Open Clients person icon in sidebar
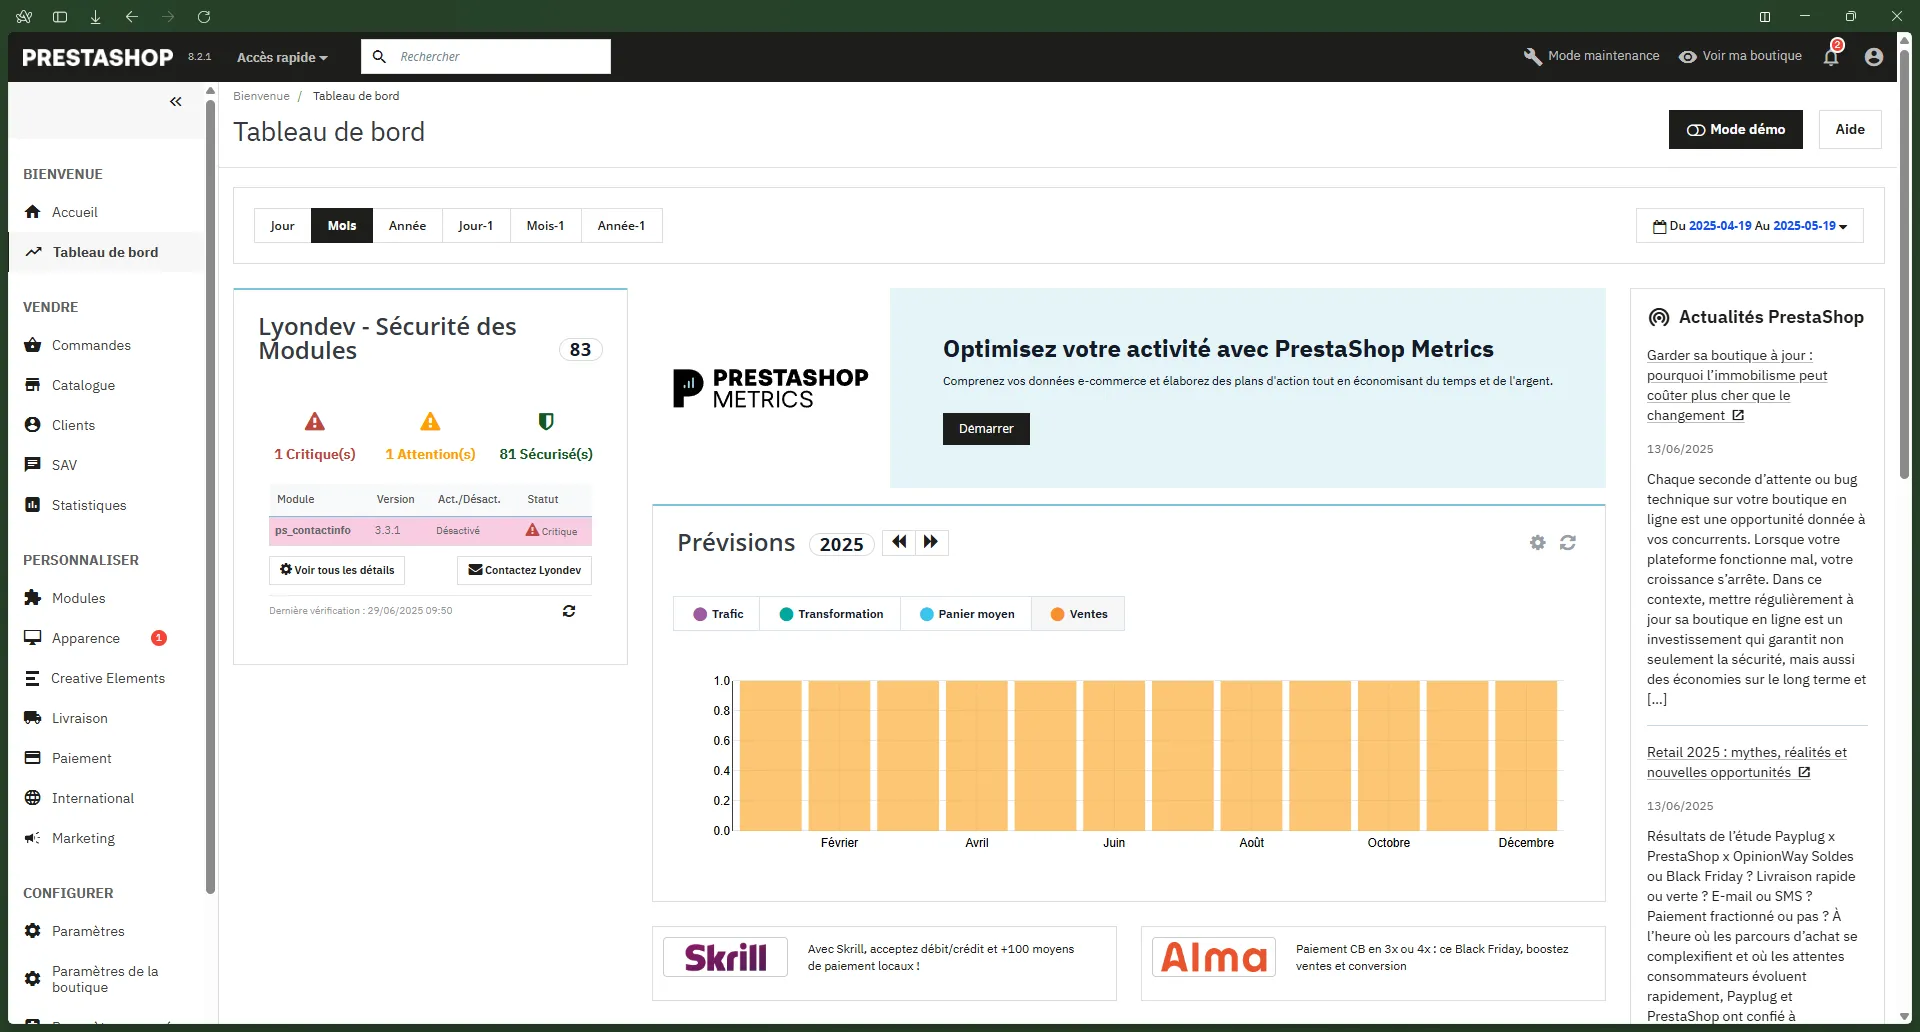 [x=33, y=425]
